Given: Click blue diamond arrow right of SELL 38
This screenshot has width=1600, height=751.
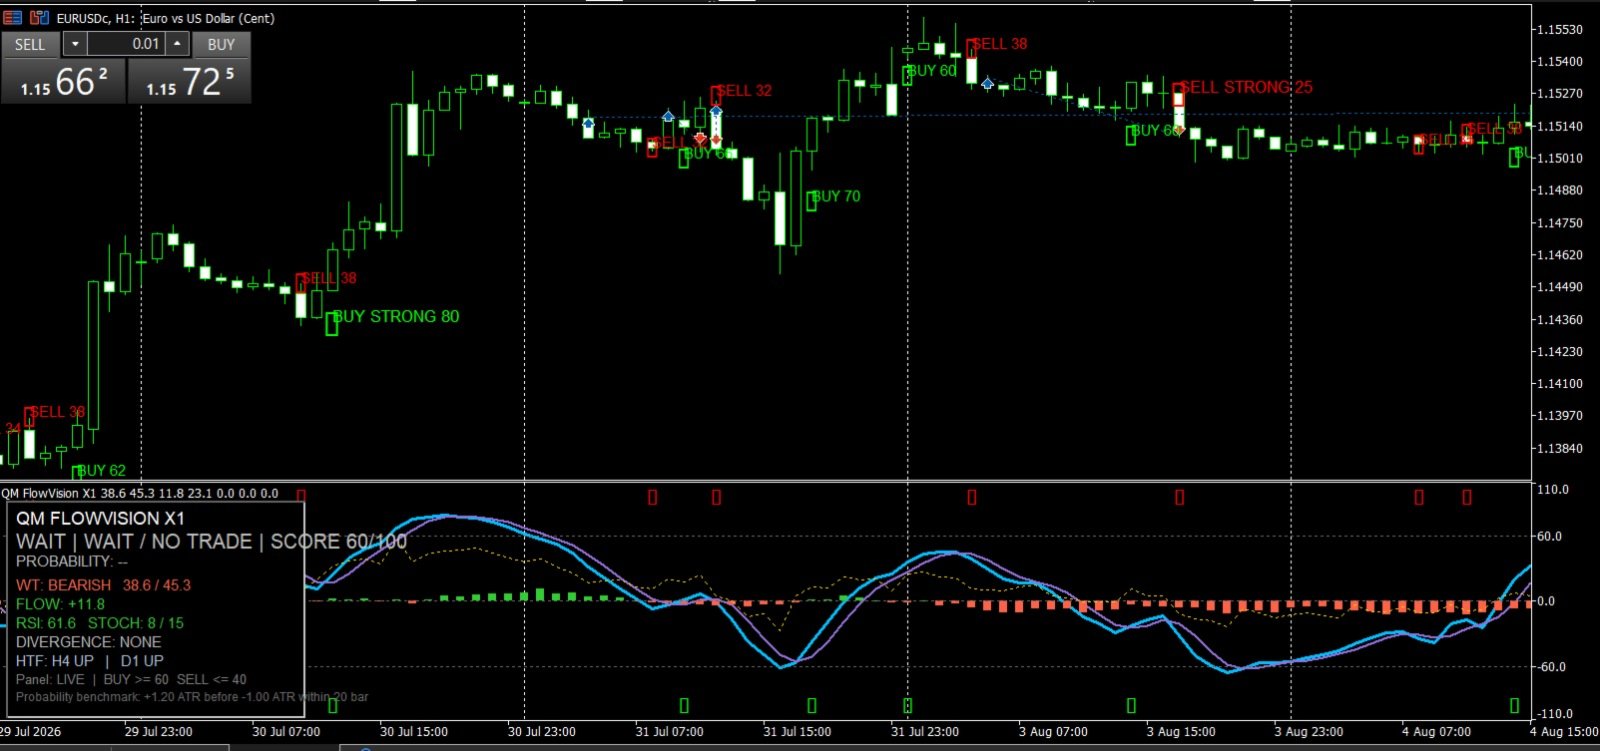Looking at the screenshot, I should coord(988,84).
